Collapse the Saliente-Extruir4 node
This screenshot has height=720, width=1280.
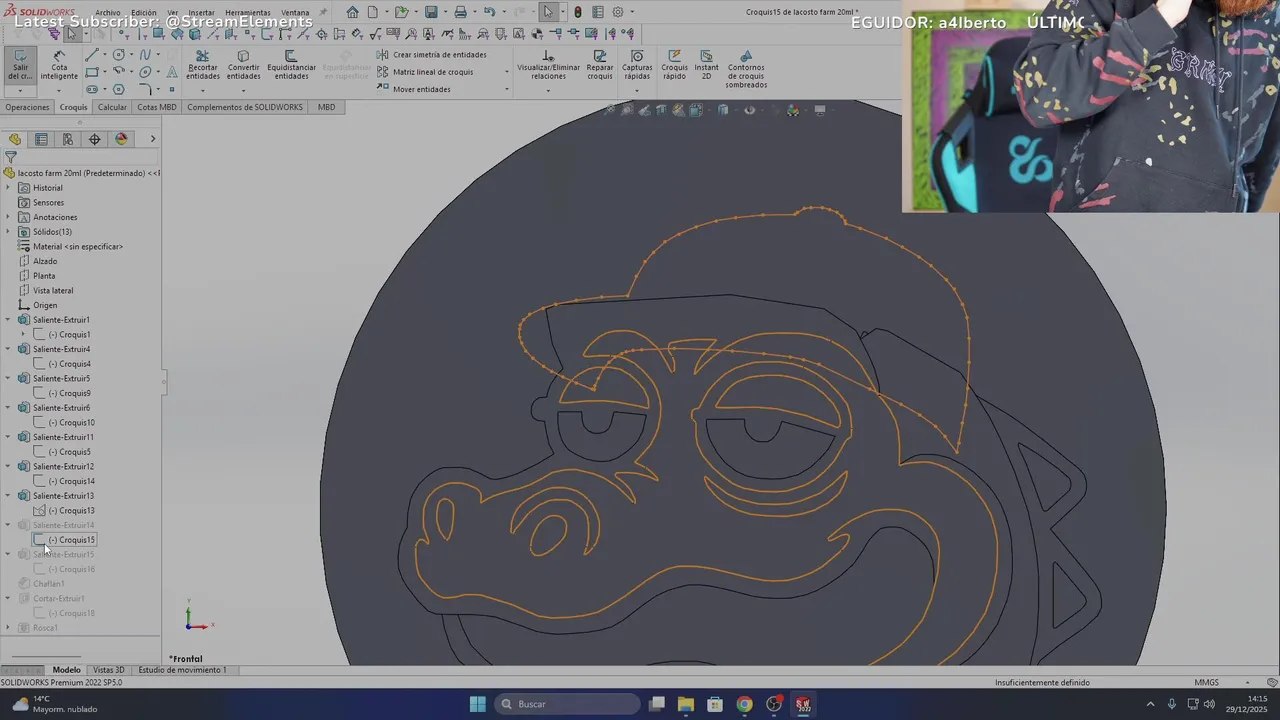click(8, 349)
